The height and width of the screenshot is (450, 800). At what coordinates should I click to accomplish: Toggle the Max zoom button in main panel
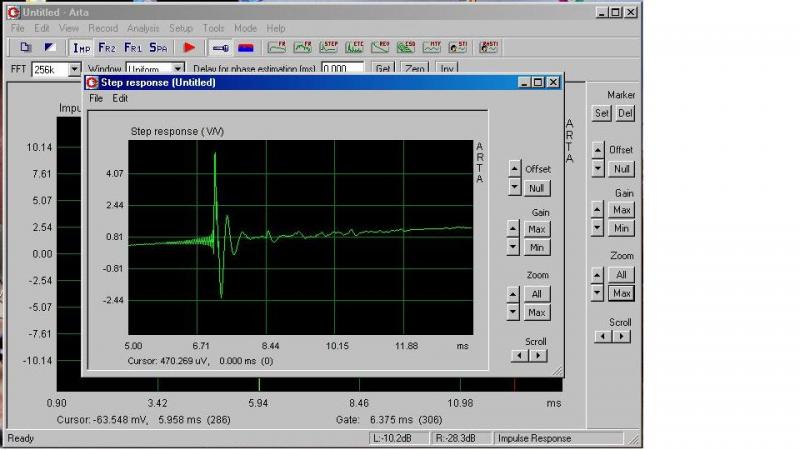(622, 293)
